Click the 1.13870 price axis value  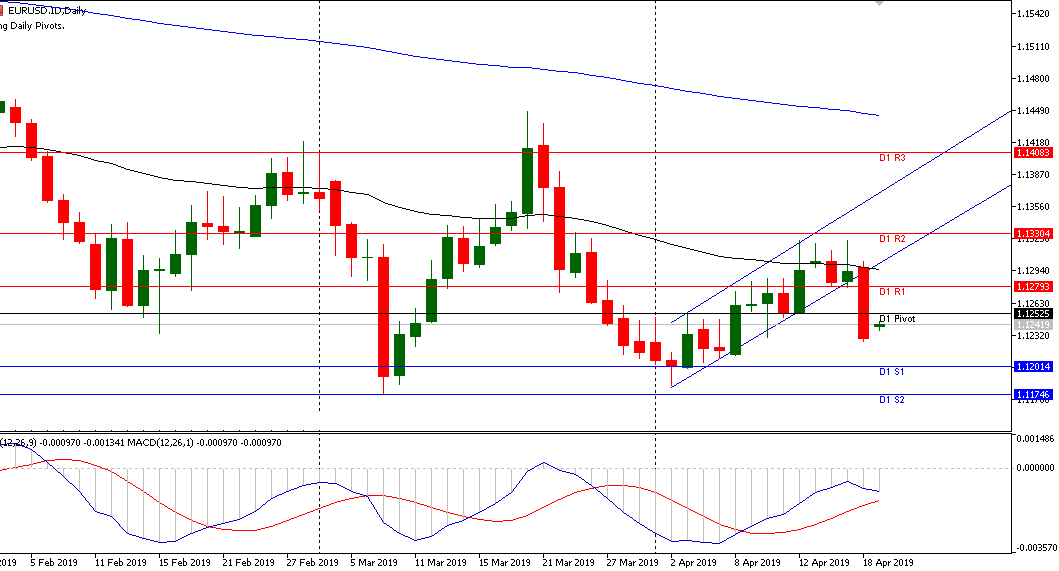1034,175
